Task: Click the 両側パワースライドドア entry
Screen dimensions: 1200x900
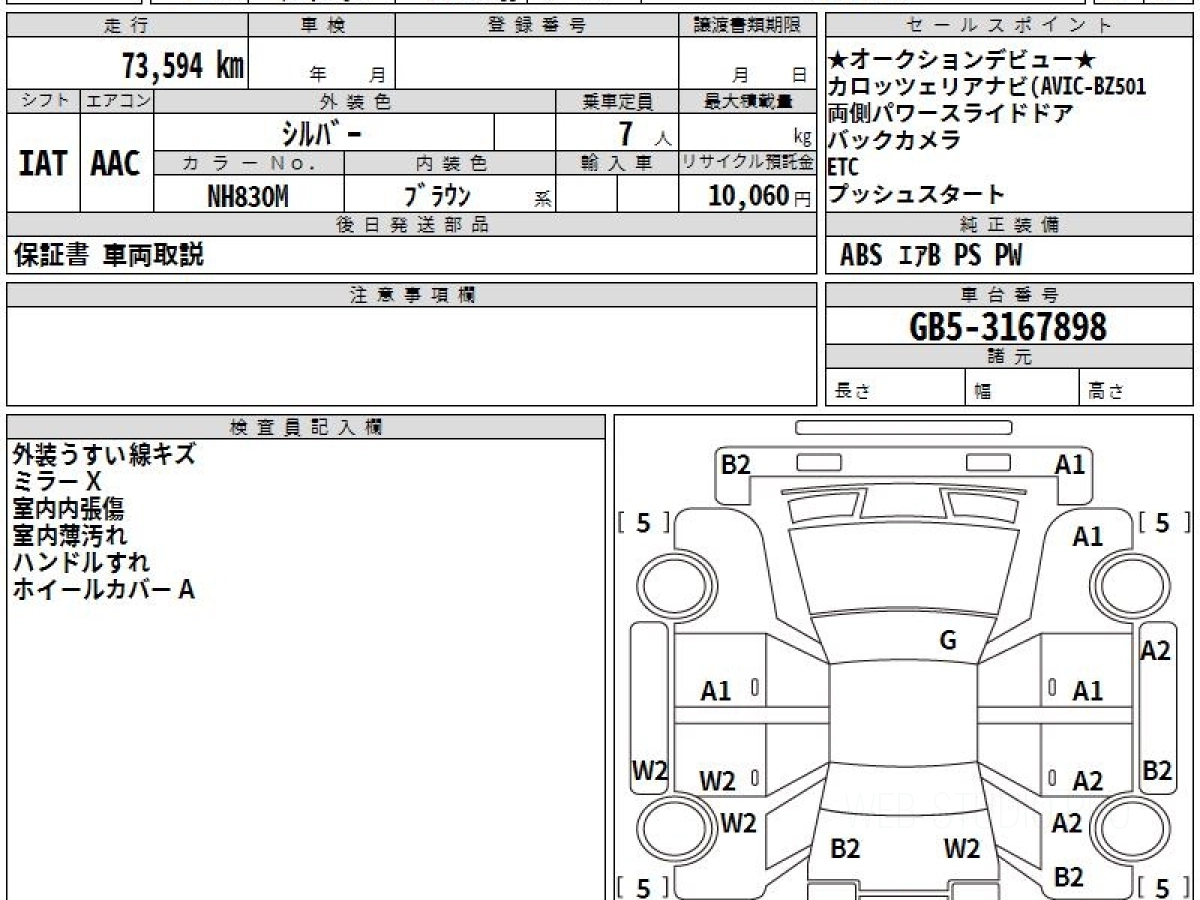Action: [951, 113]
